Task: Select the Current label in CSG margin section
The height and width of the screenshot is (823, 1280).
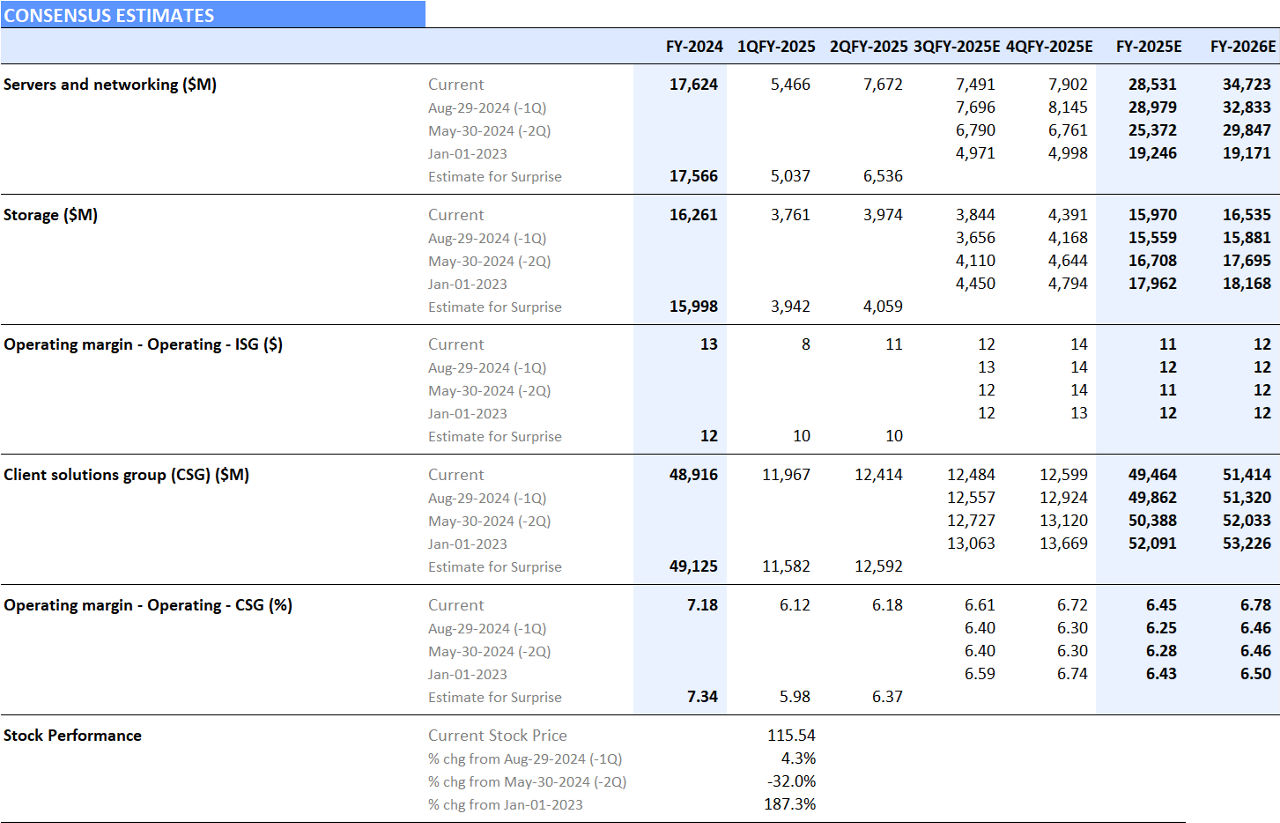Action: tap(456, 605)
